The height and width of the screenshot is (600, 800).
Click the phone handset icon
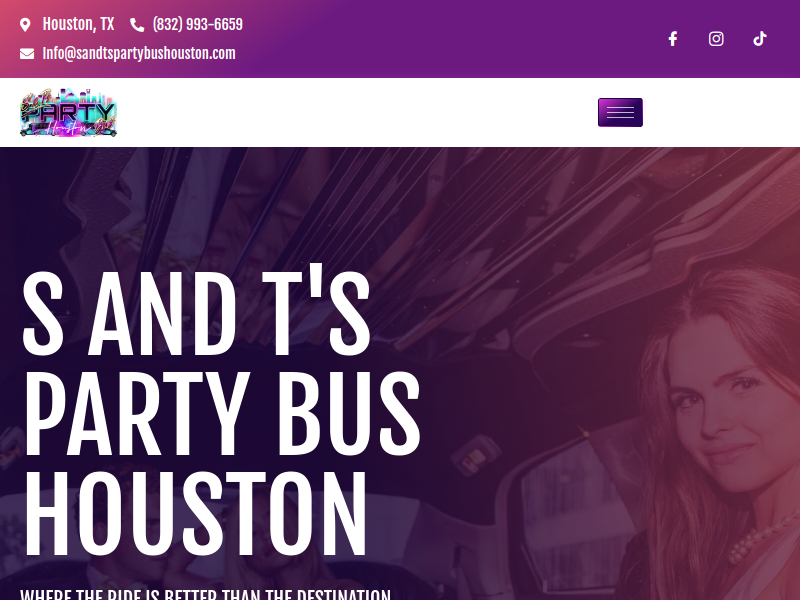tap(137, 24)
